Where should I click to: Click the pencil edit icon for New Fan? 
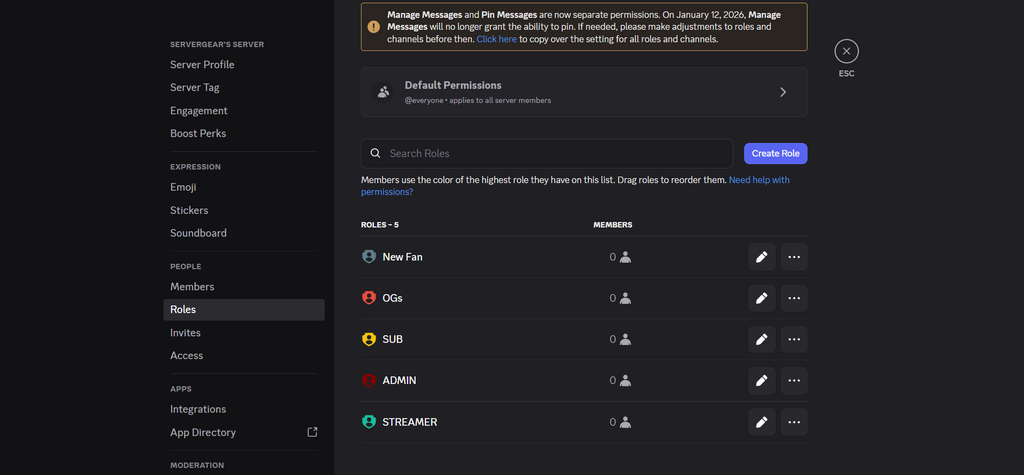[761, 257]
